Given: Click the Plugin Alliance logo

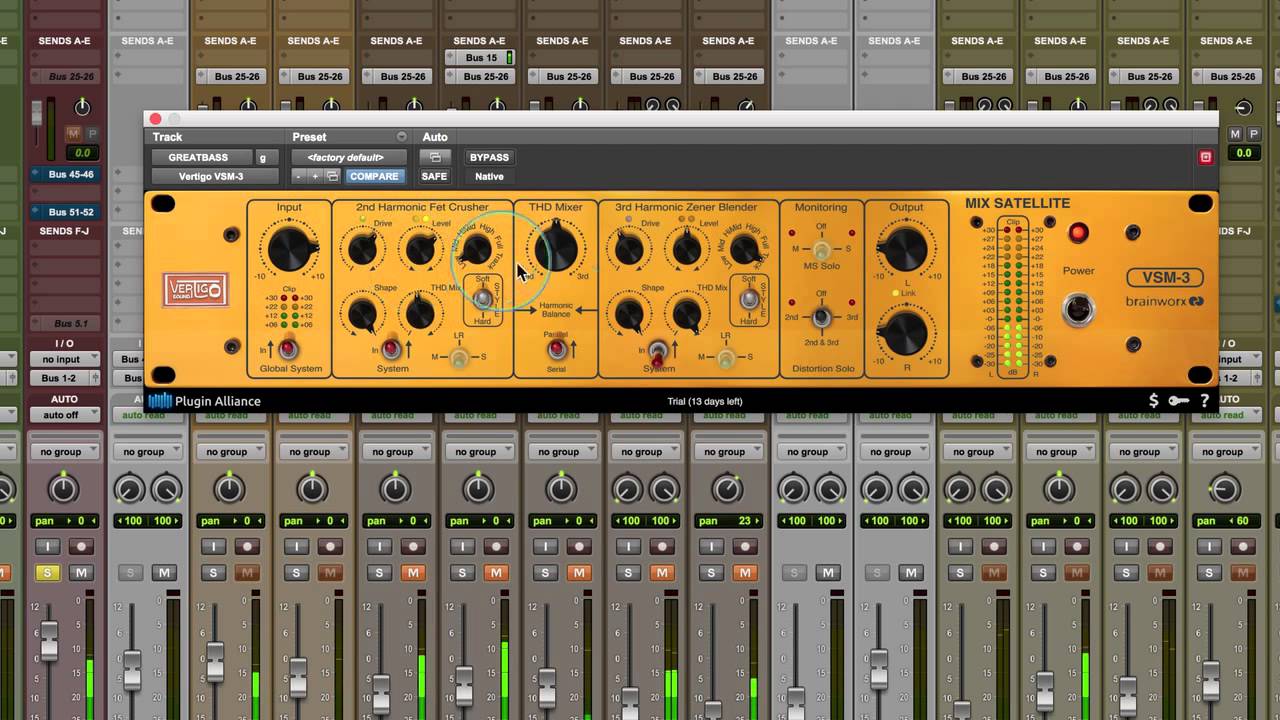Looking at the screenshot, I should click(x=204, y=401).
